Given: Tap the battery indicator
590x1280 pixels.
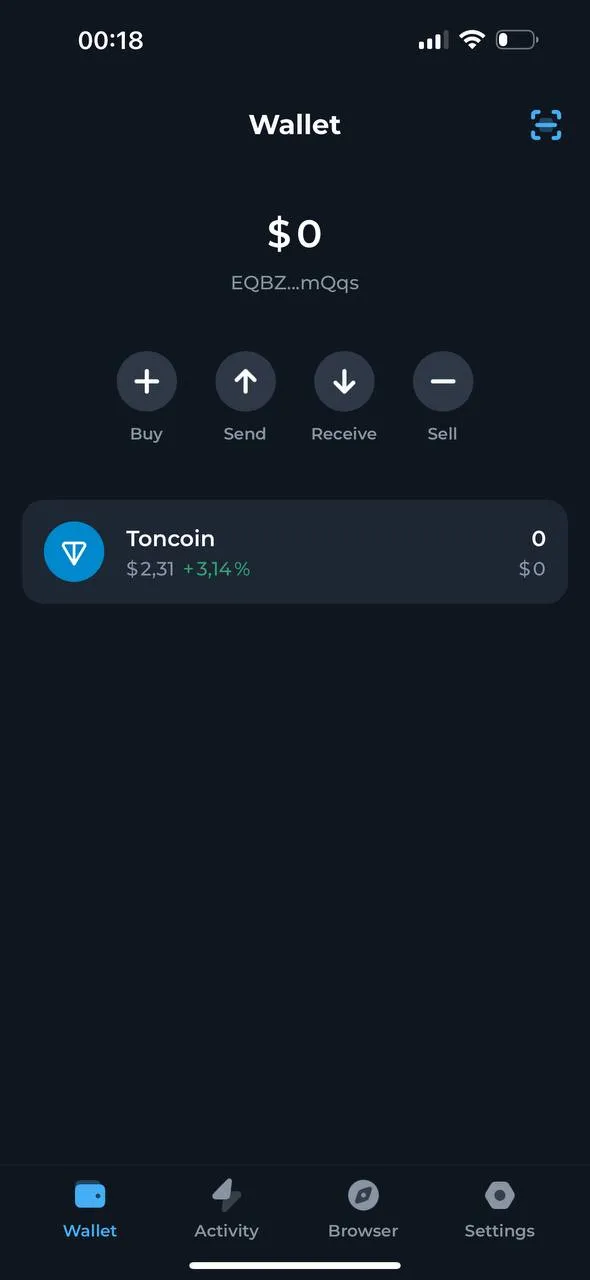Looking at the screenshot, I should click(516, 40).
